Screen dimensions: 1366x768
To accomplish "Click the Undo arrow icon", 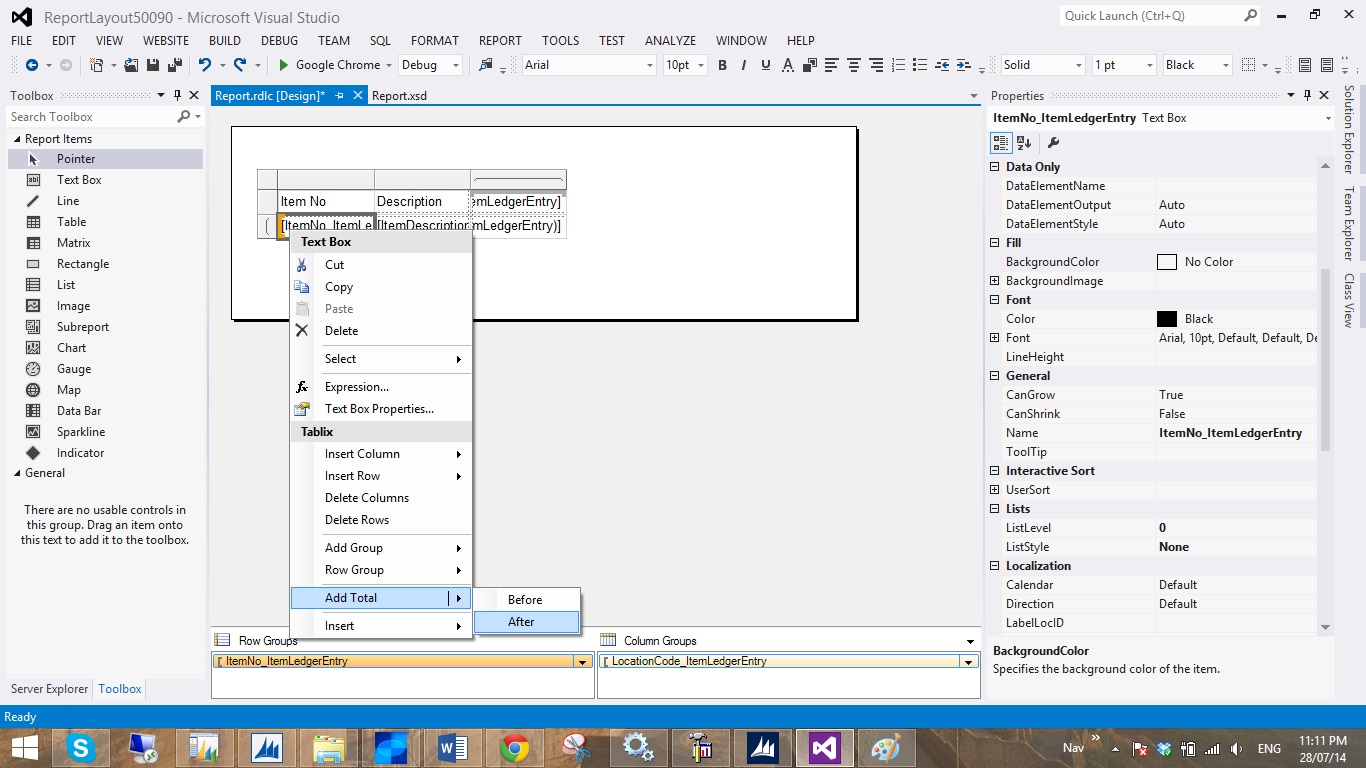I will (x=204, y=65).
